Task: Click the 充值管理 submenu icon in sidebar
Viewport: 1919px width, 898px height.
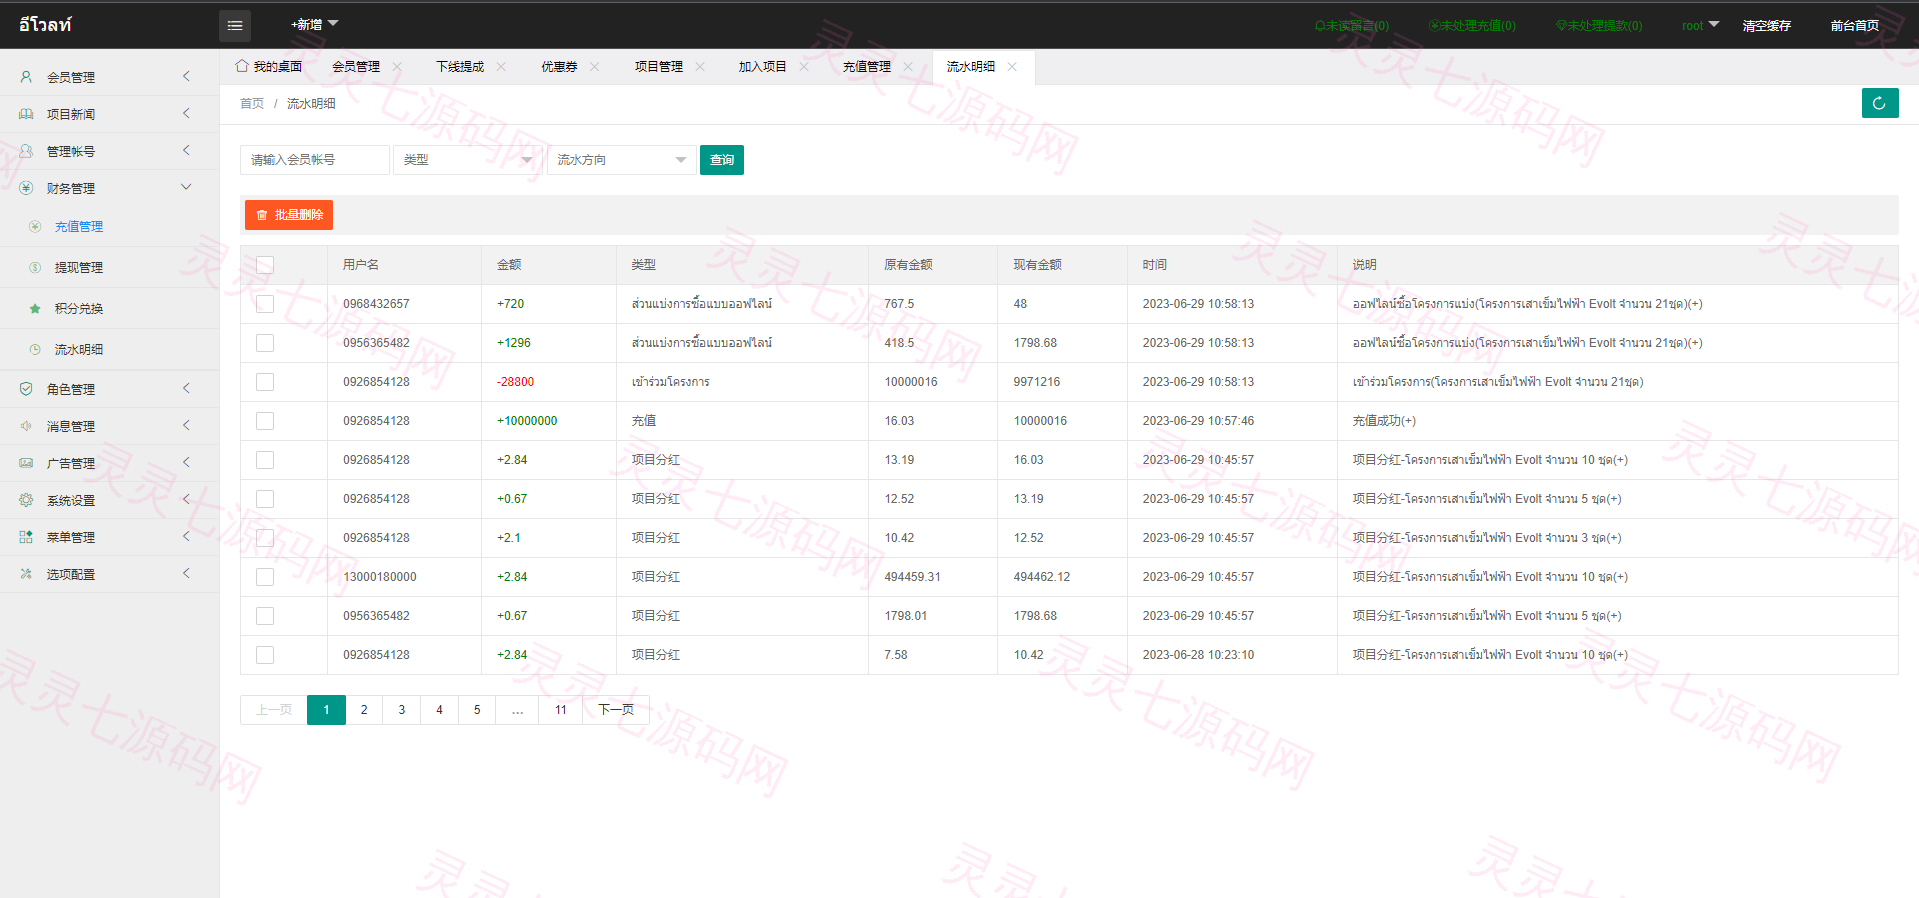Action: [x=35, y=227]
